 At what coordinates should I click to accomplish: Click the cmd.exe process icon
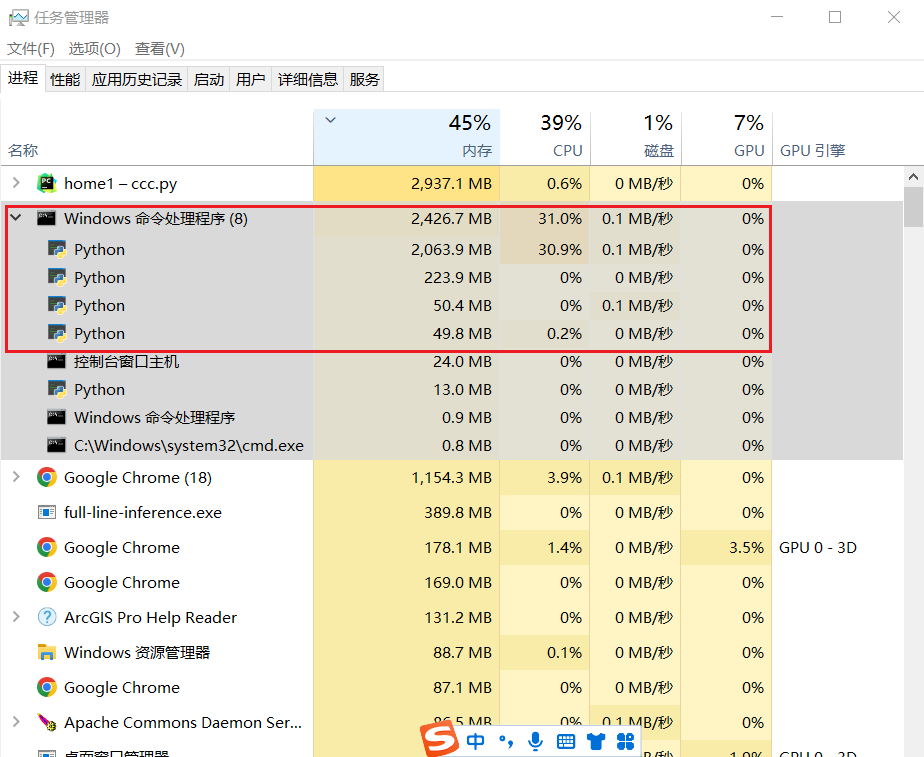(x=57, y=445)
